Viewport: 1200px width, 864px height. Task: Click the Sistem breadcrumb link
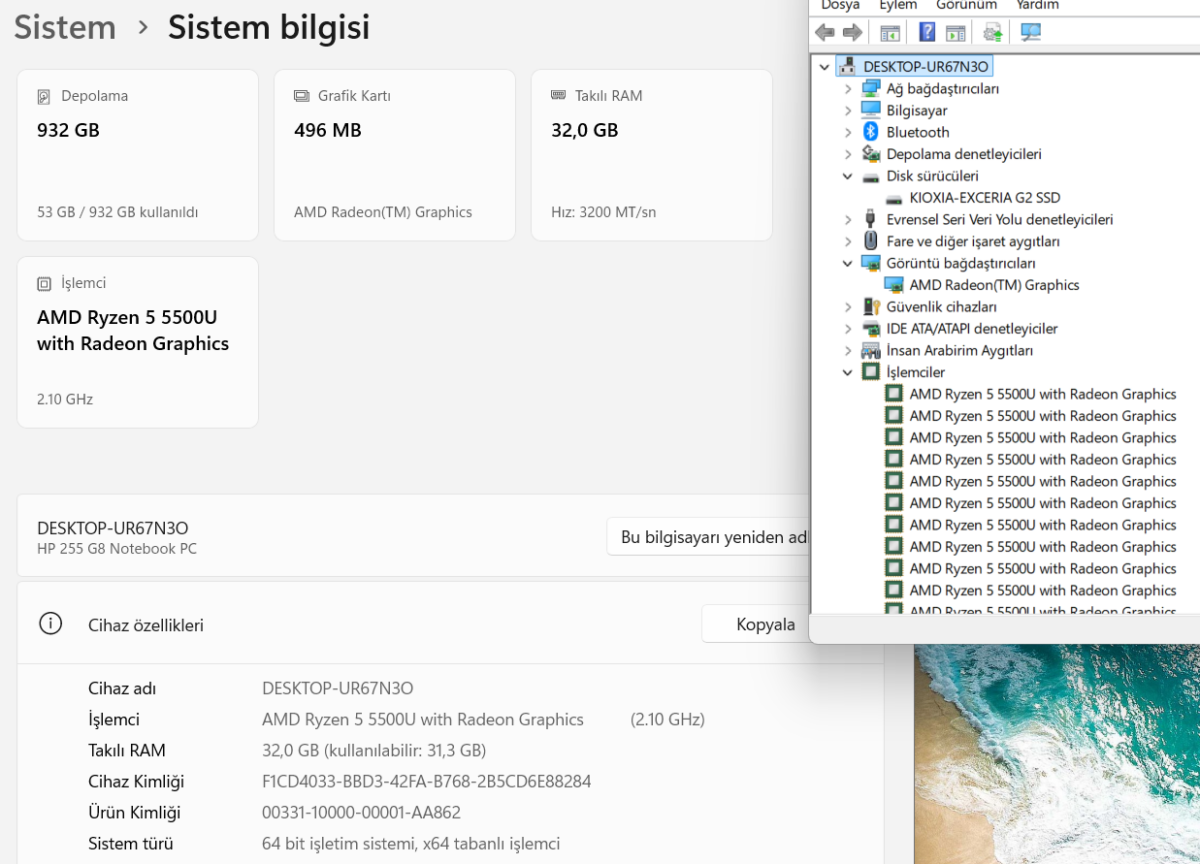coord(65,27)
